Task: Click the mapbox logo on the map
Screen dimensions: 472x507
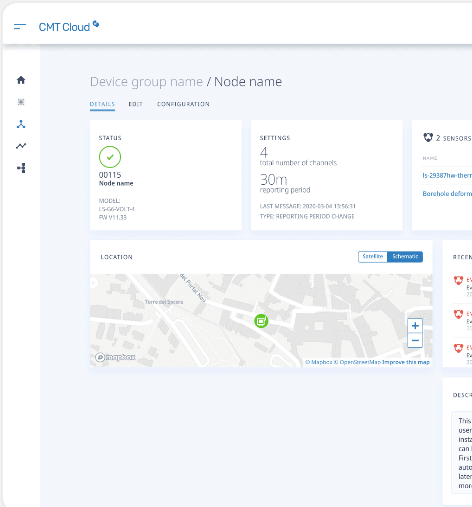Action: 115,357
